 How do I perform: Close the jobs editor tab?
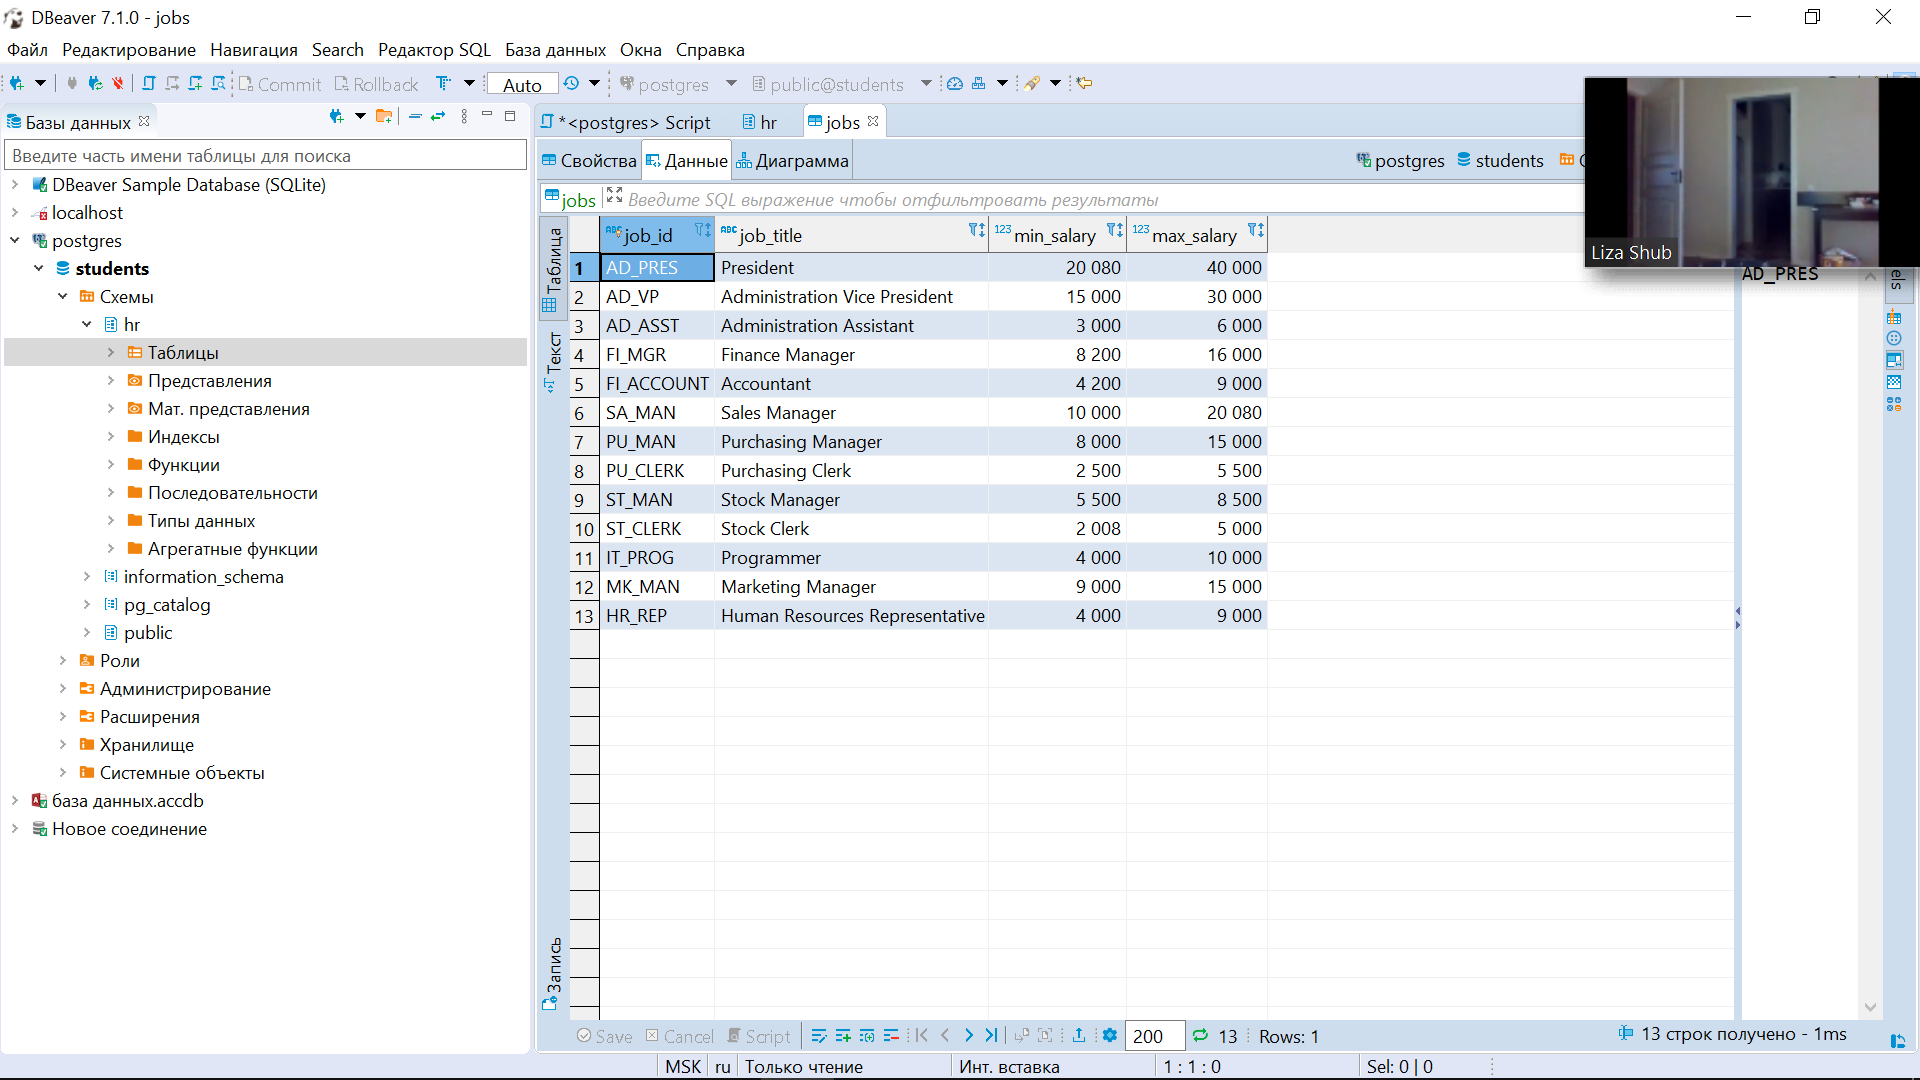873,121
